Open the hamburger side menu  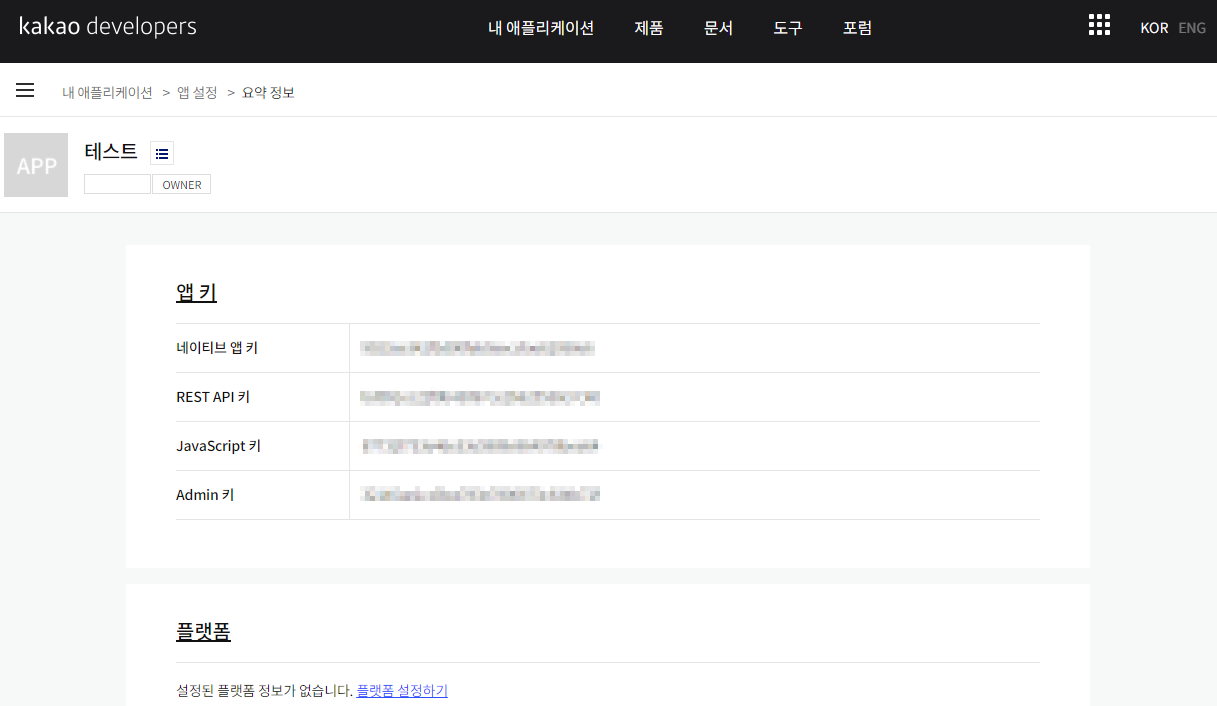click(x=25, y=91)
